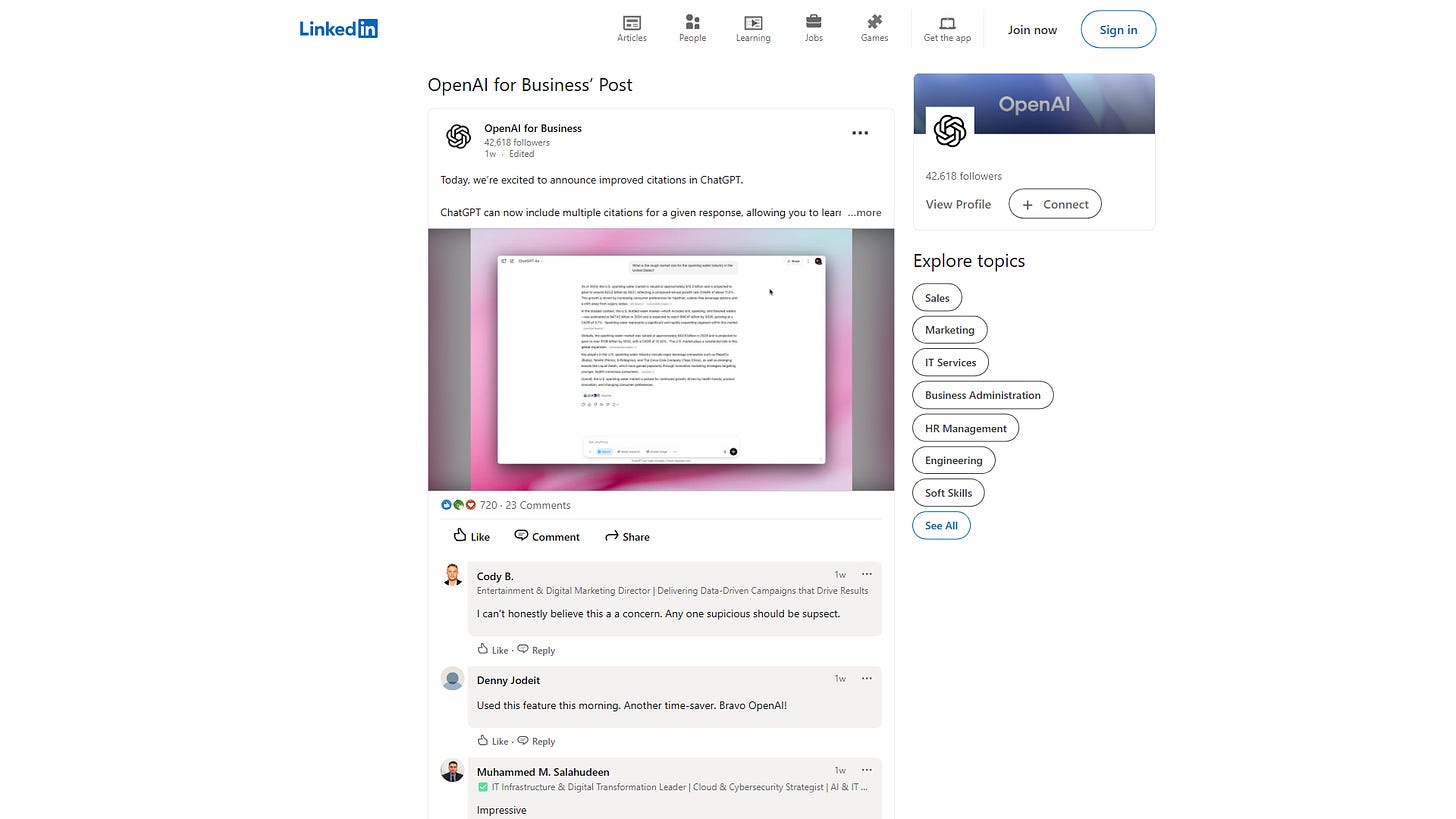Open Denny Jodeit profile picture

tap(452, 679)
